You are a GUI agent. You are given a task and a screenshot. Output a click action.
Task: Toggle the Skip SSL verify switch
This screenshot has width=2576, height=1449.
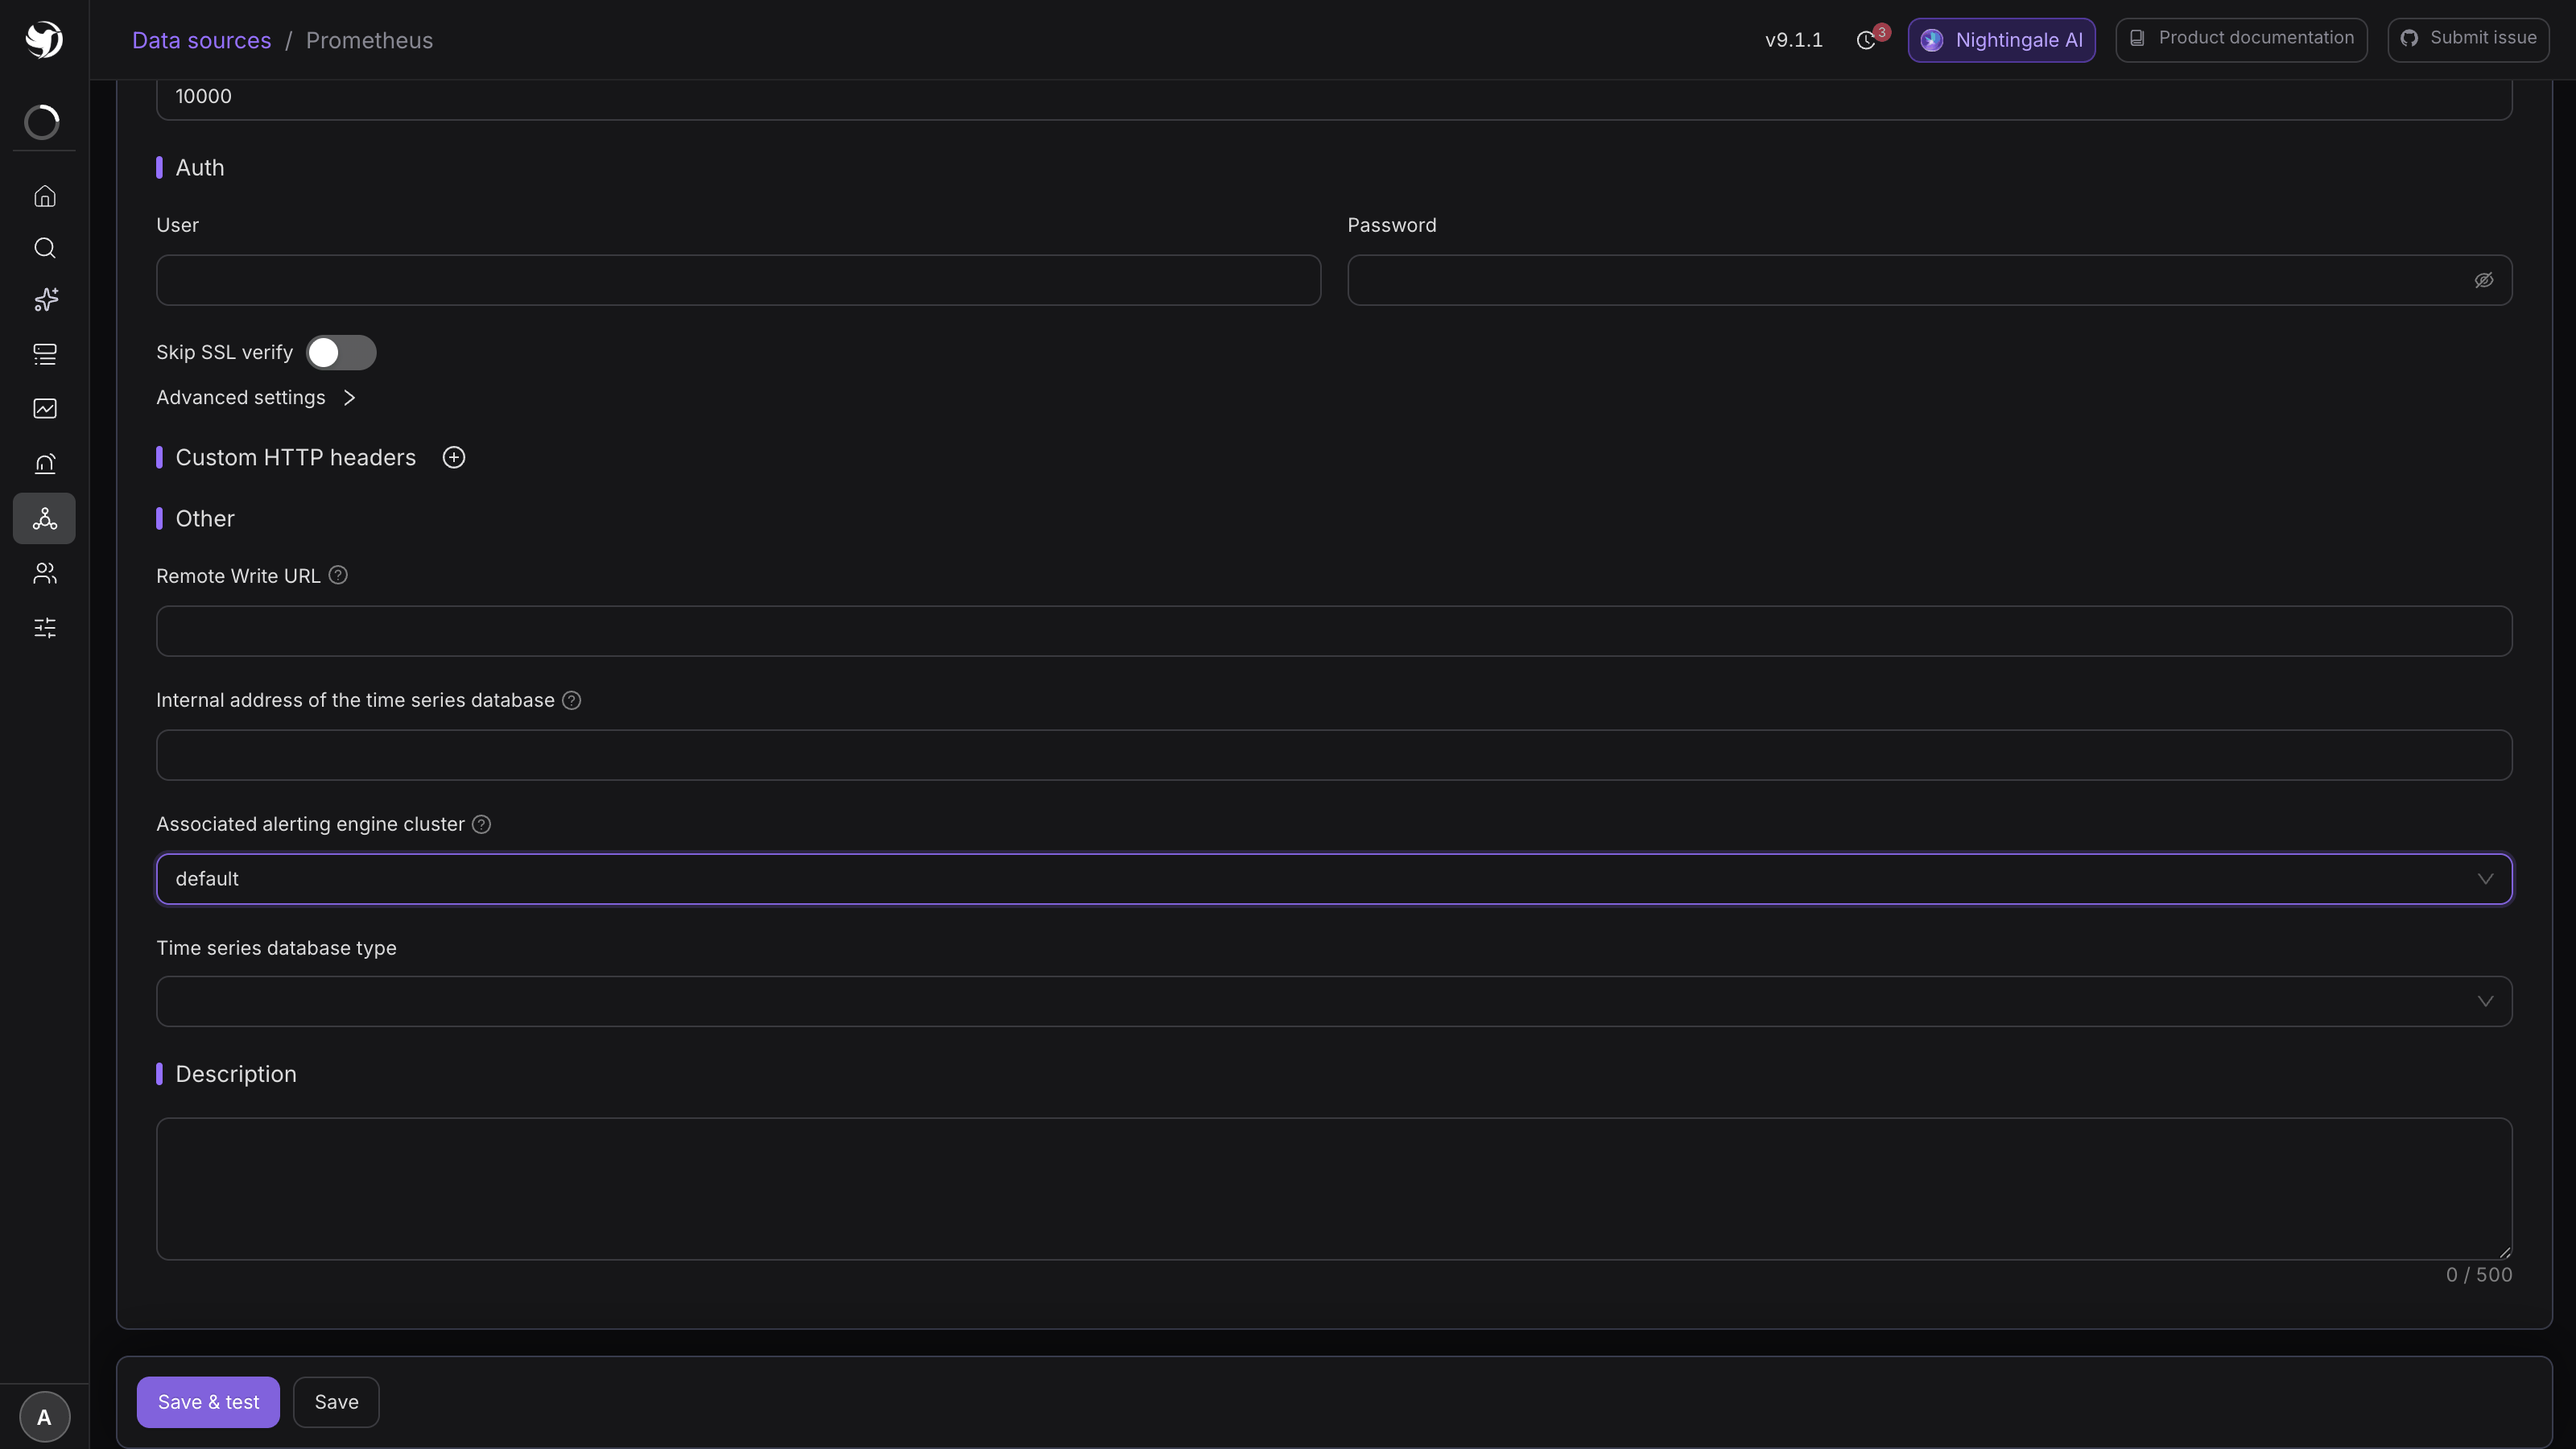click(x=341, y=352)
